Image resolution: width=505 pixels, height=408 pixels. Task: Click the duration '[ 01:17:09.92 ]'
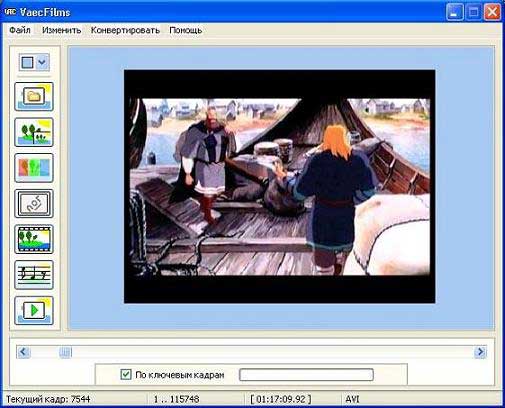pos(281,399)
